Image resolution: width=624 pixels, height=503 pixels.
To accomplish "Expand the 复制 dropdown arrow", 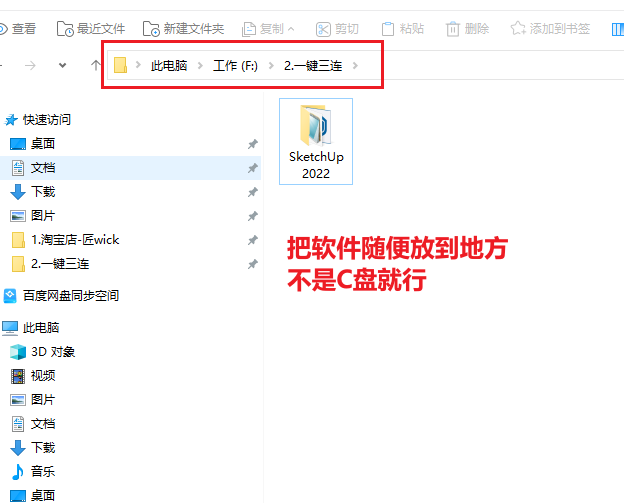I will click(291, 29).
